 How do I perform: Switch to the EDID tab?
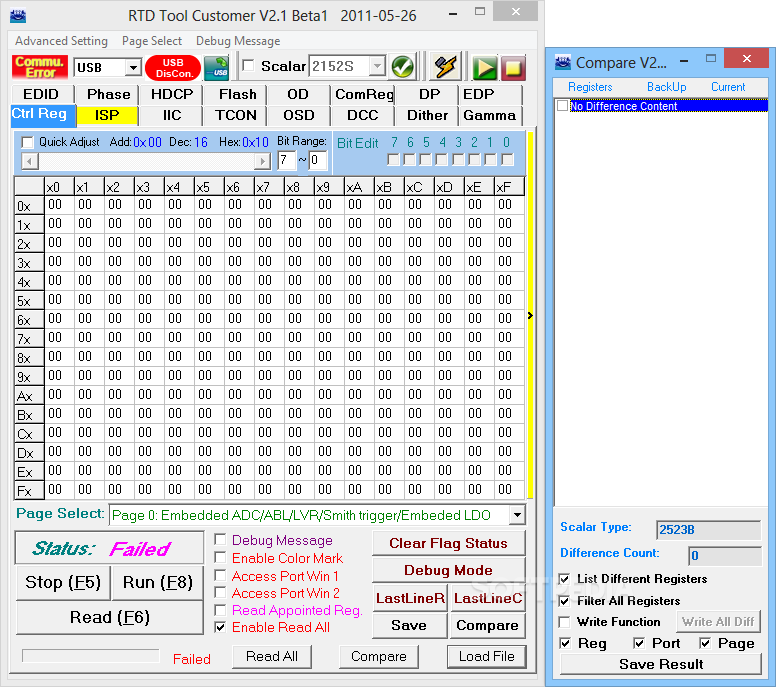[42, 94]
